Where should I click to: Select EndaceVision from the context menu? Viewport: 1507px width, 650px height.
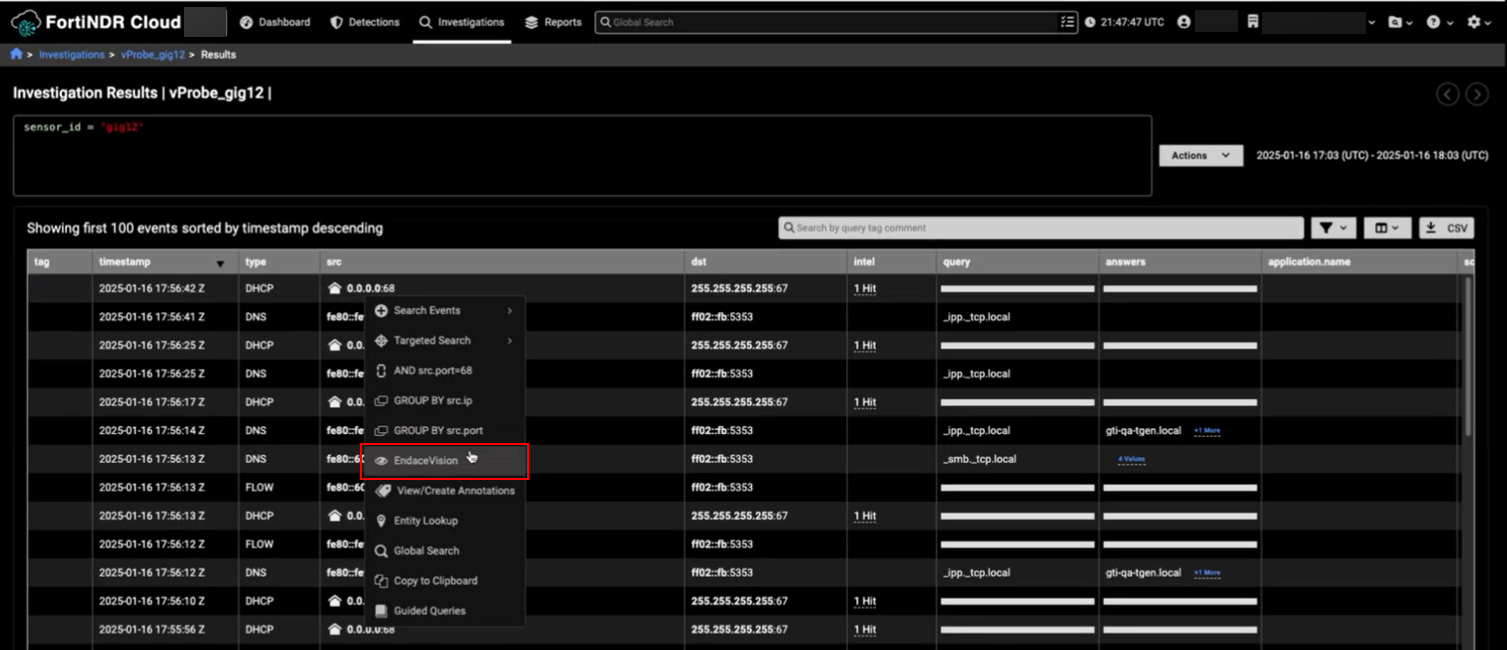pos(424,460)
